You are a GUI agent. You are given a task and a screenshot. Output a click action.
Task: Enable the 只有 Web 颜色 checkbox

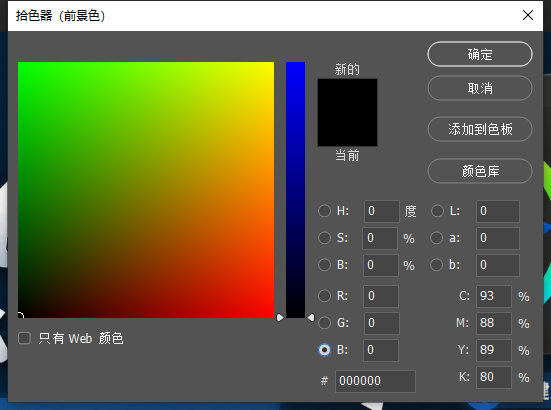(24, 338)
